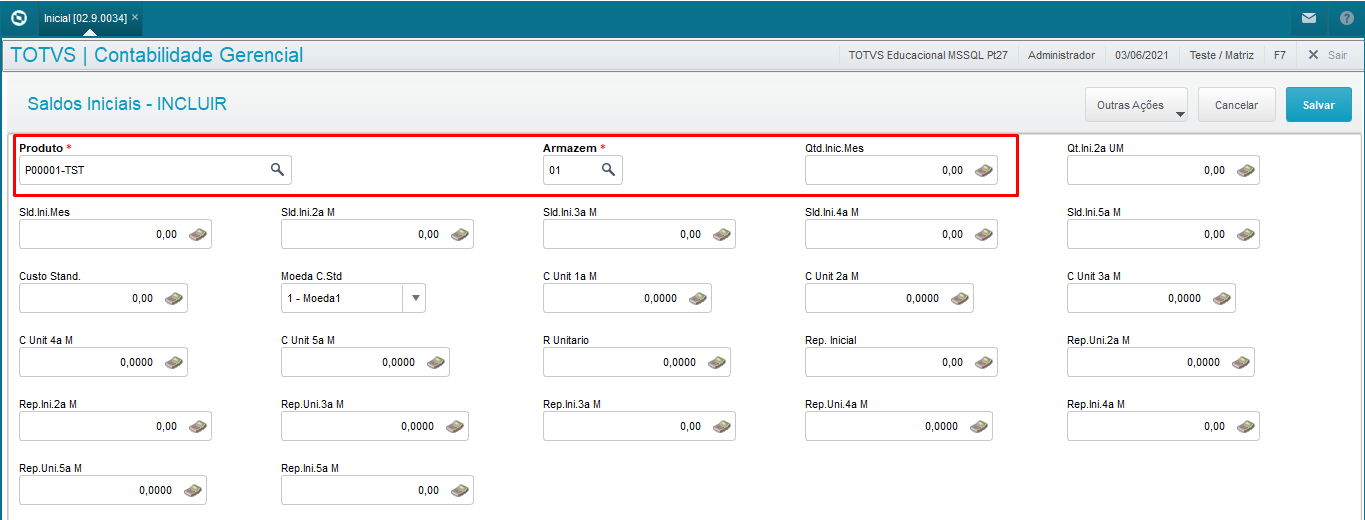Focus the Qt.Ini.2a UM value field
Viewport: 1365px width, 520px height.
tap(1163, 170)
